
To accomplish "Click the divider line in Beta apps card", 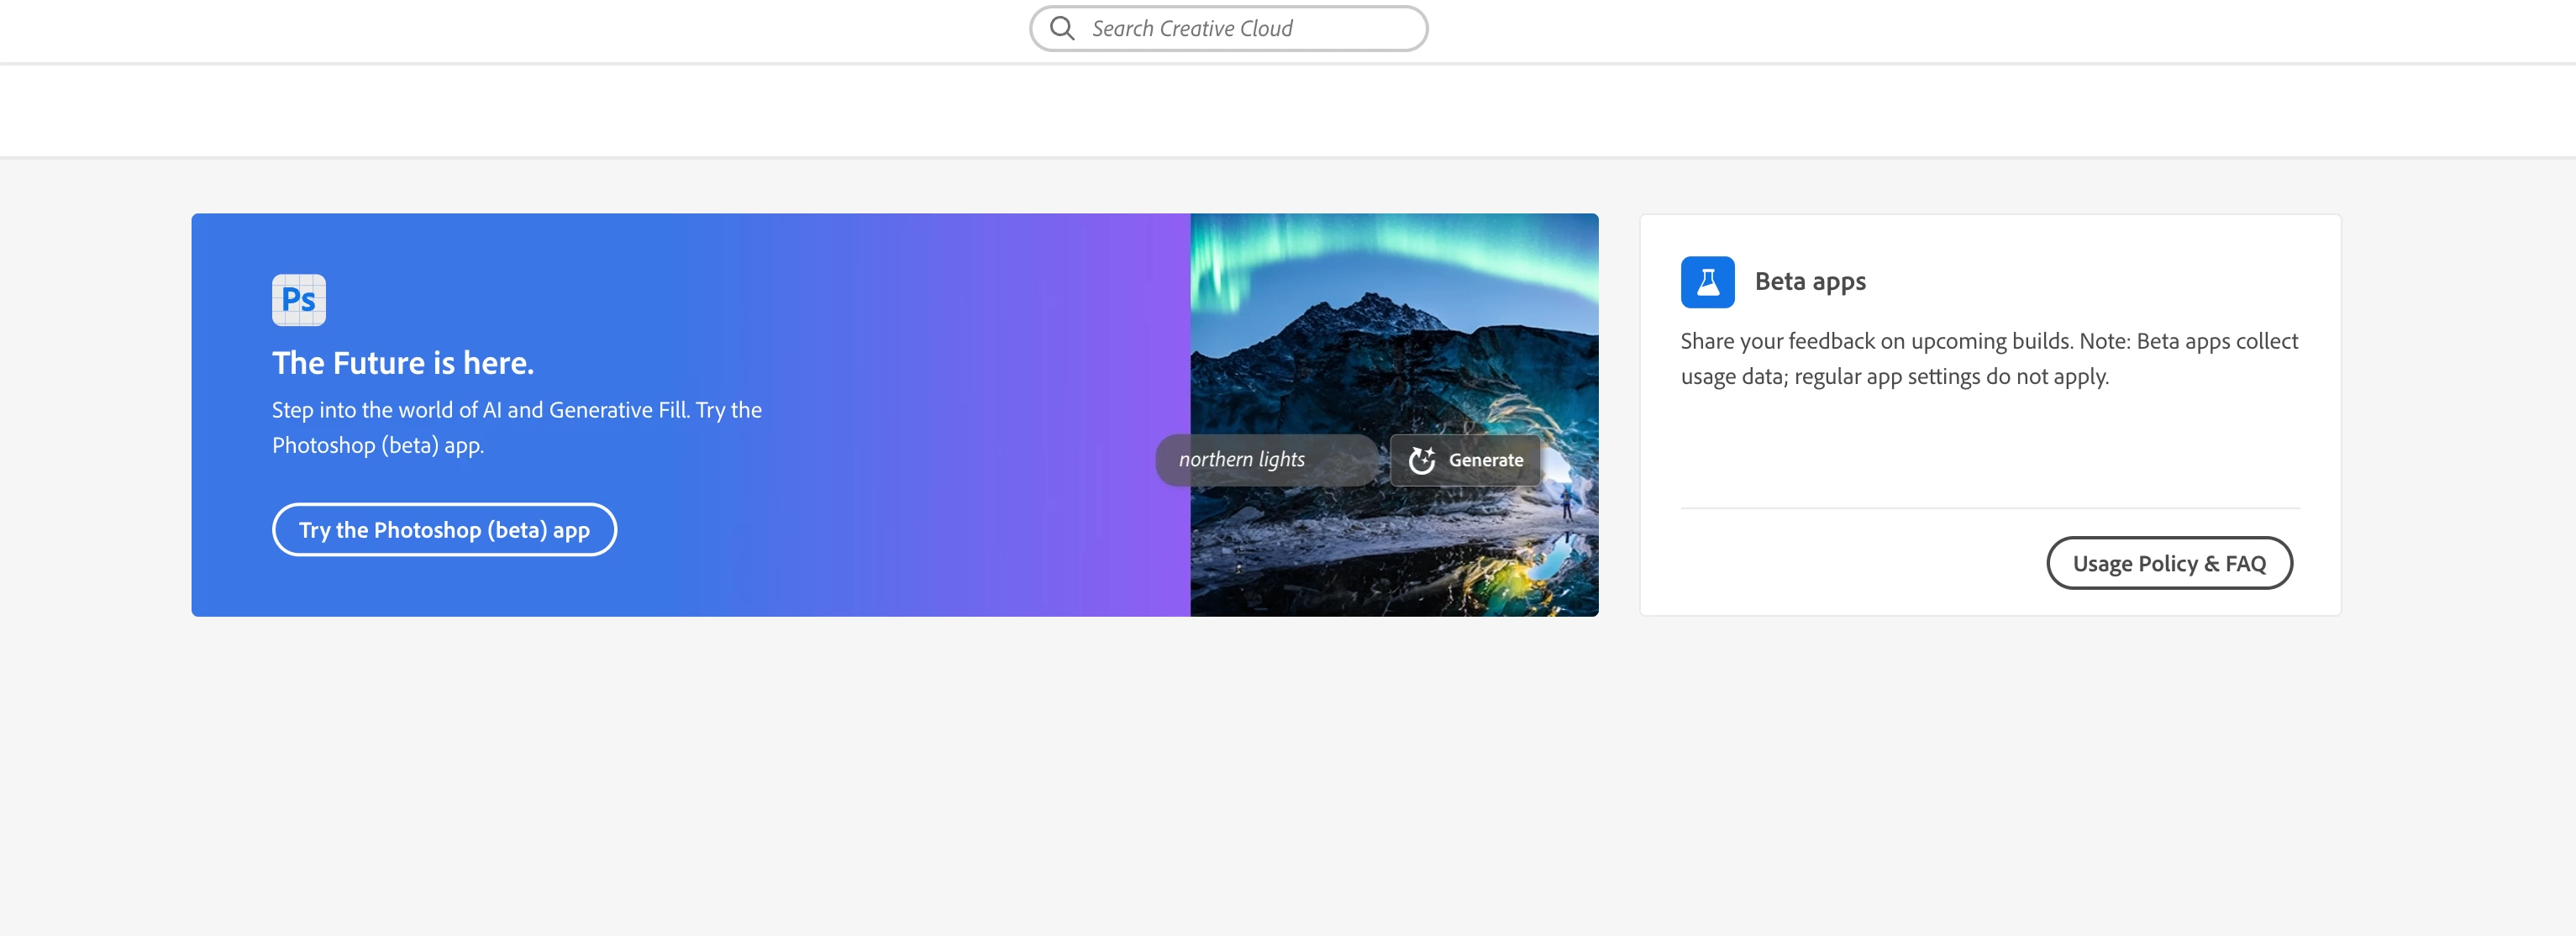I will (x=1990, y=508).
